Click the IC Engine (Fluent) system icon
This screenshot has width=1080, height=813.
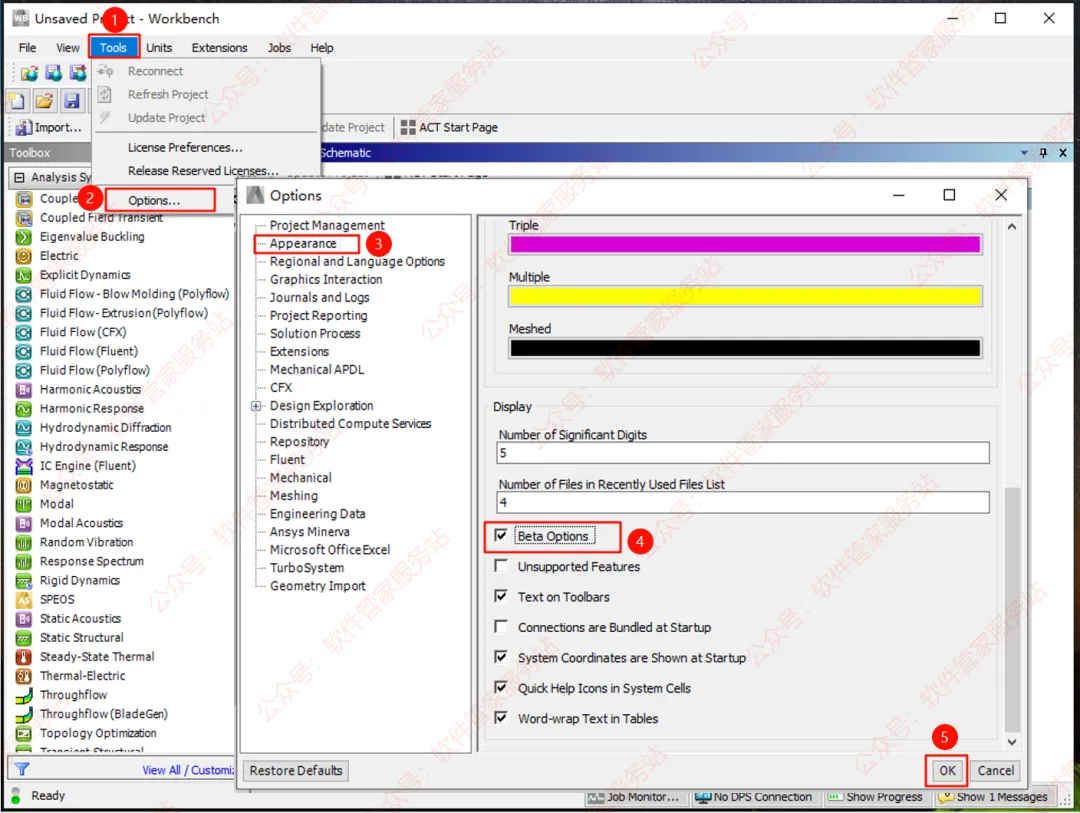(23, 466)
